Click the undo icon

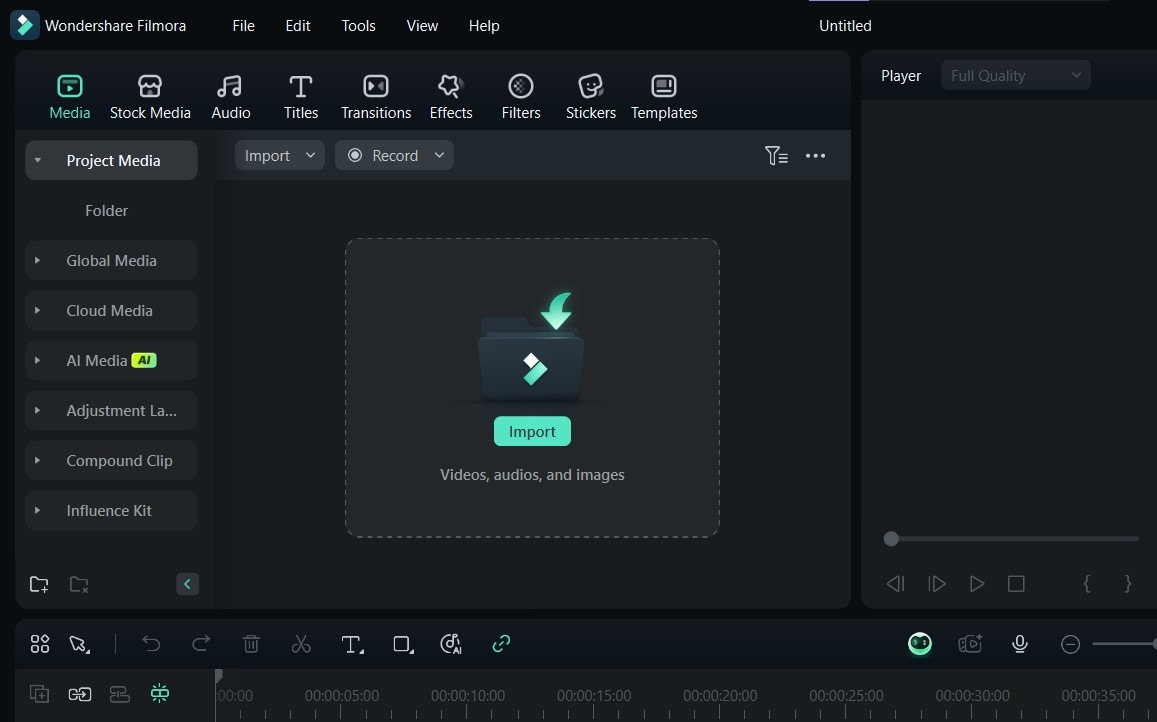coord(151,644)
